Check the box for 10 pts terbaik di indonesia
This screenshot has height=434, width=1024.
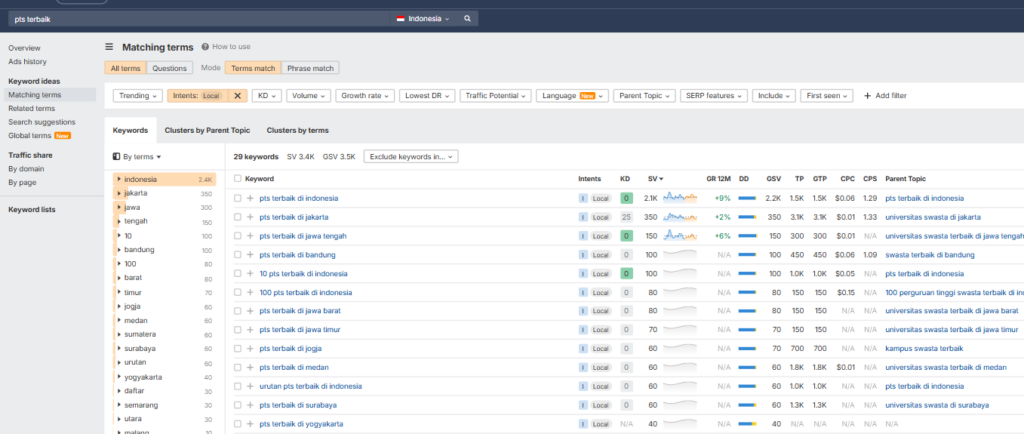(x=238, y=274)
